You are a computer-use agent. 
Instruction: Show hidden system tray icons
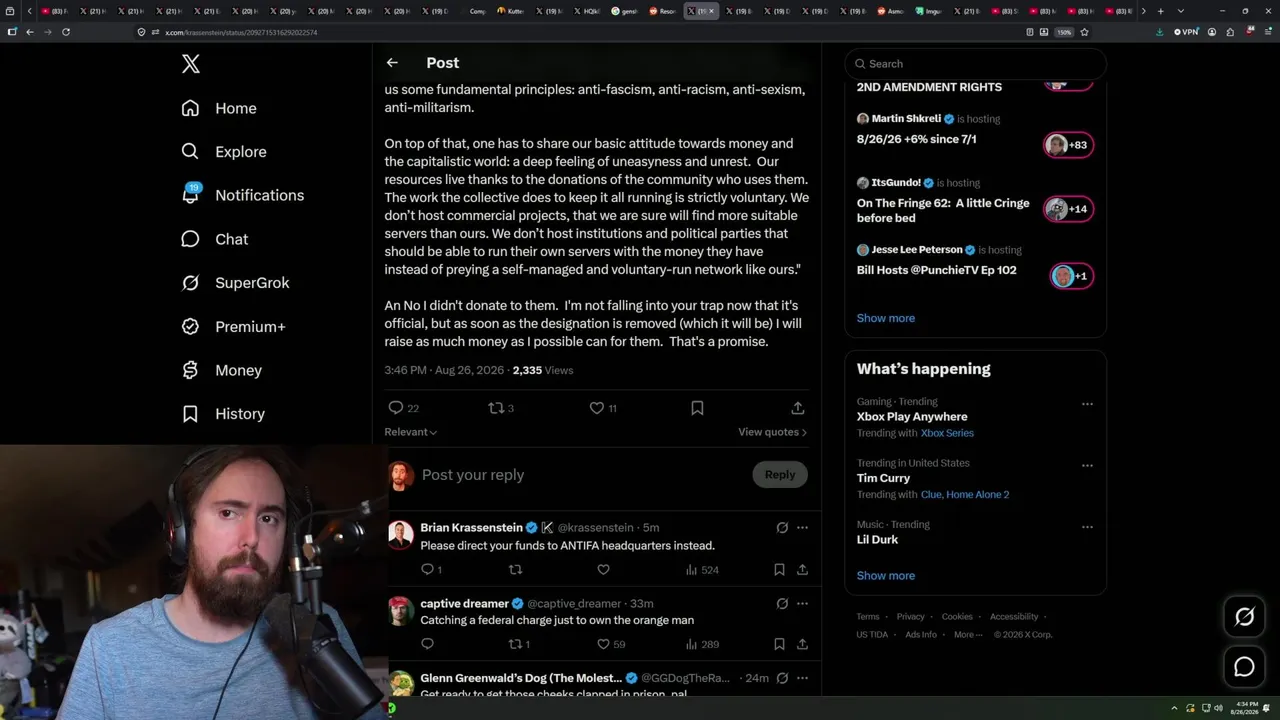[x=1176, y=708]
